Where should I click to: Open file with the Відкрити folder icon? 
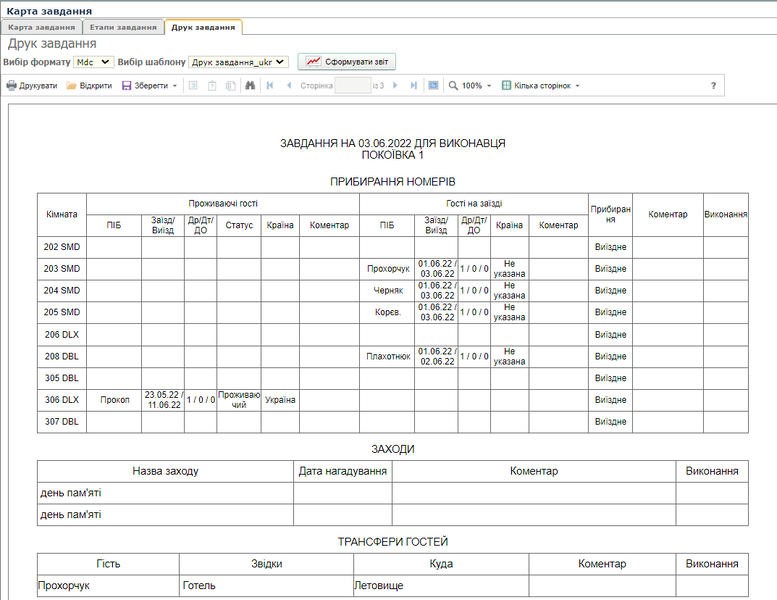[x=72, y=86]
